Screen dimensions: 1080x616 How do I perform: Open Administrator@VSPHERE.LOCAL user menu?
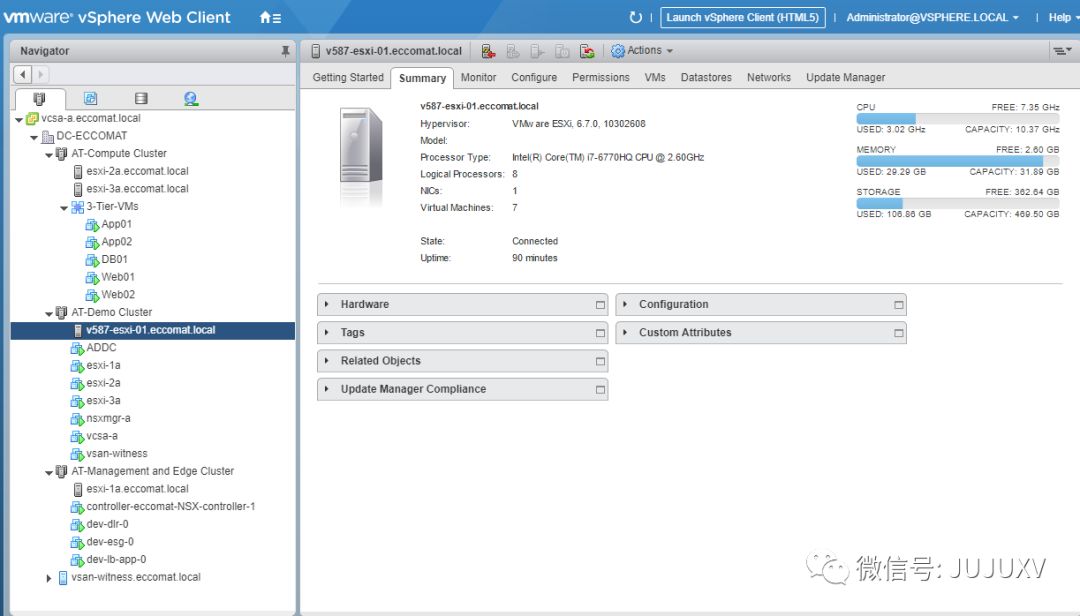[x=932, y=17]
